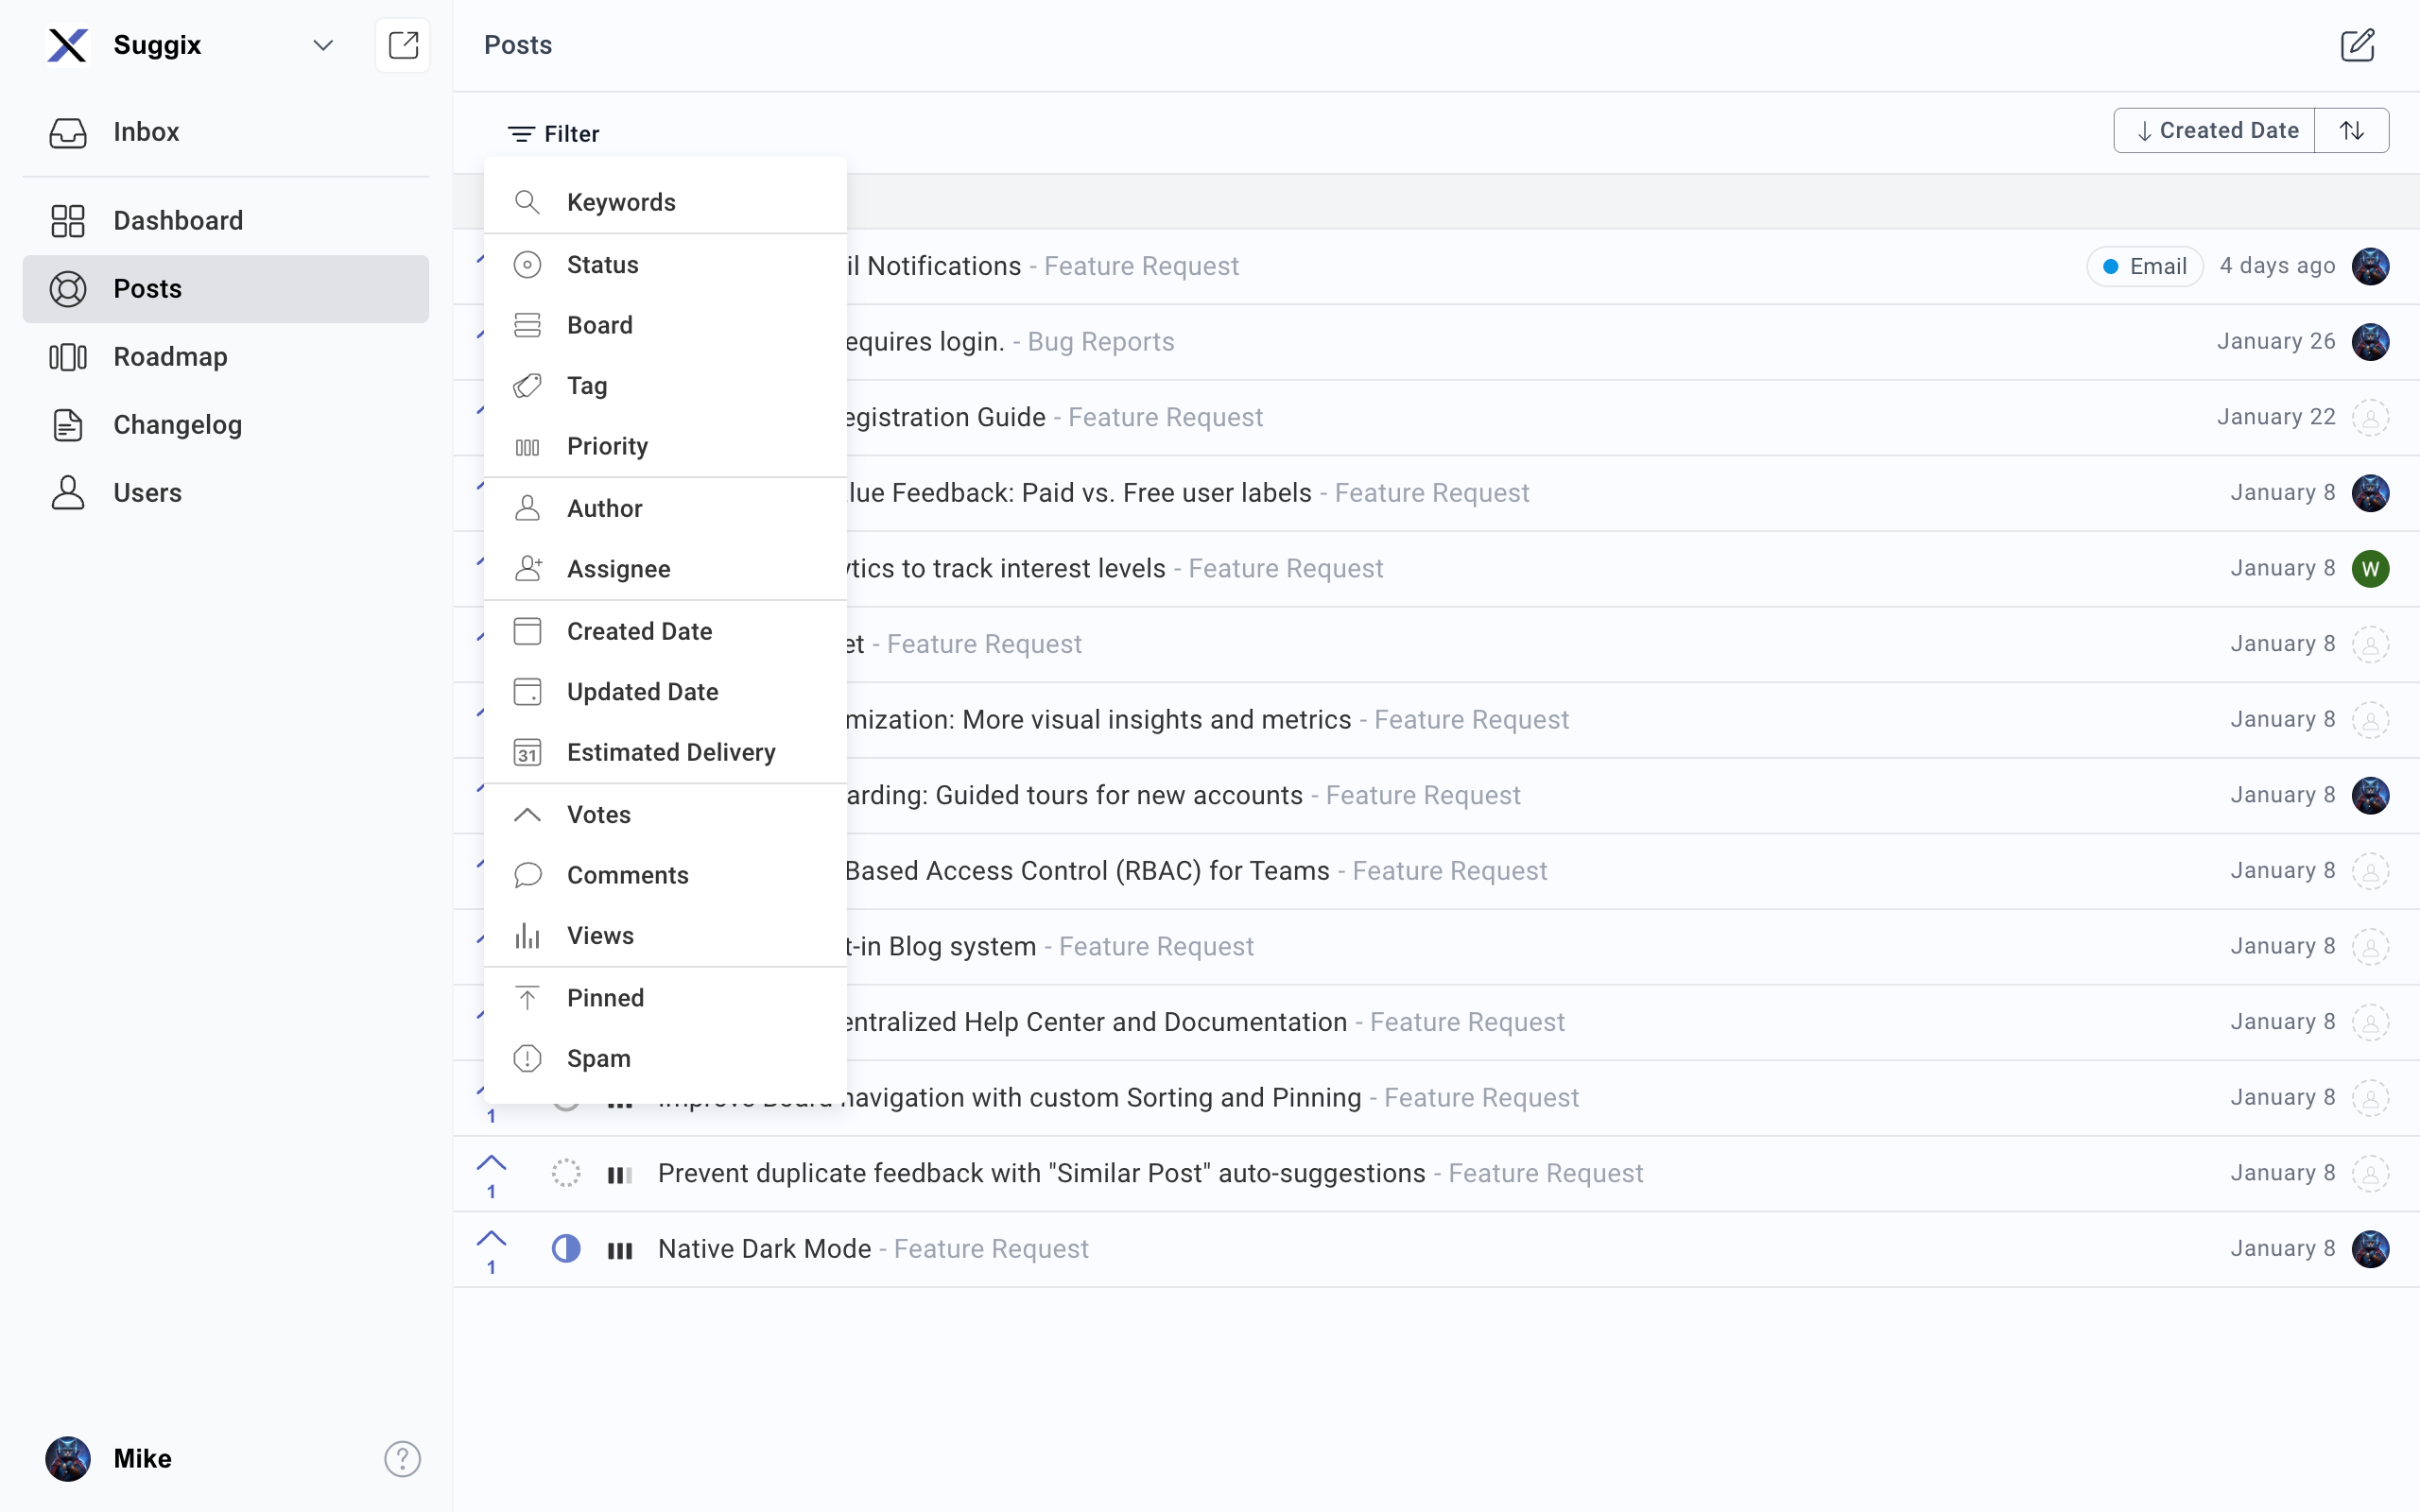Expand the Suggix workspace dropdown chevron
The image size is (2420, 1512).
pyautogui.click(x=322, y=45)
